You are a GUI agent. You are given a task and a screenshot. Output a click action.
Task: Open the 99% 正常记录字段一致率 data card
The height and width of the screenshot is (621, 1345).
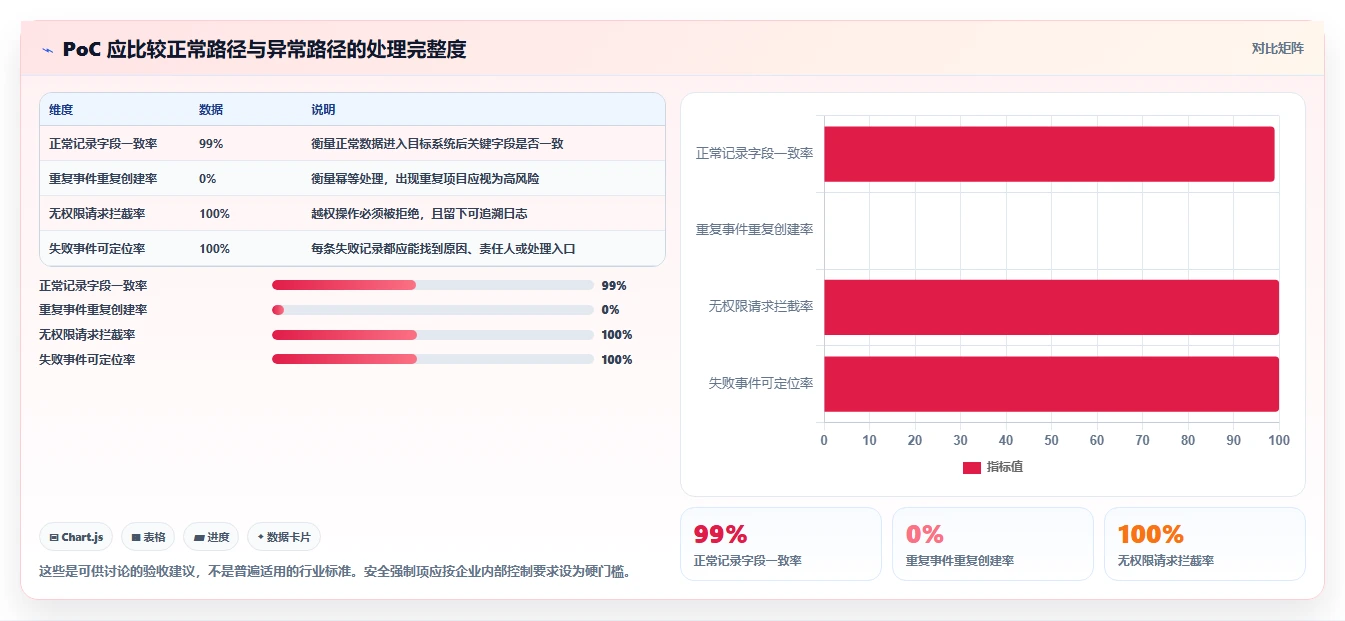(x=781, y=544)
